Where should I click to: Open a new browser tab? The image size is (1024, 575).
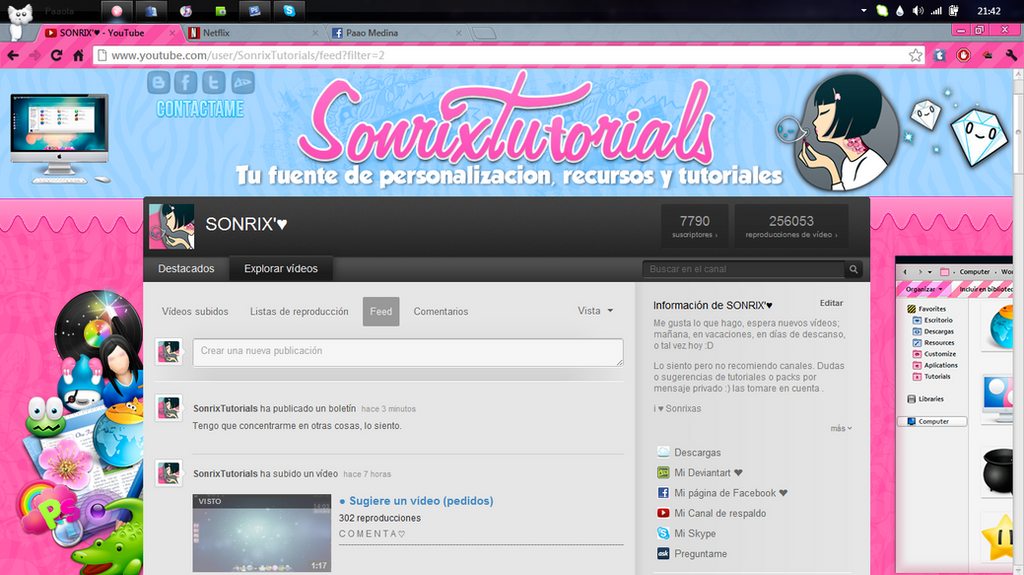click(x=484, y=33)
